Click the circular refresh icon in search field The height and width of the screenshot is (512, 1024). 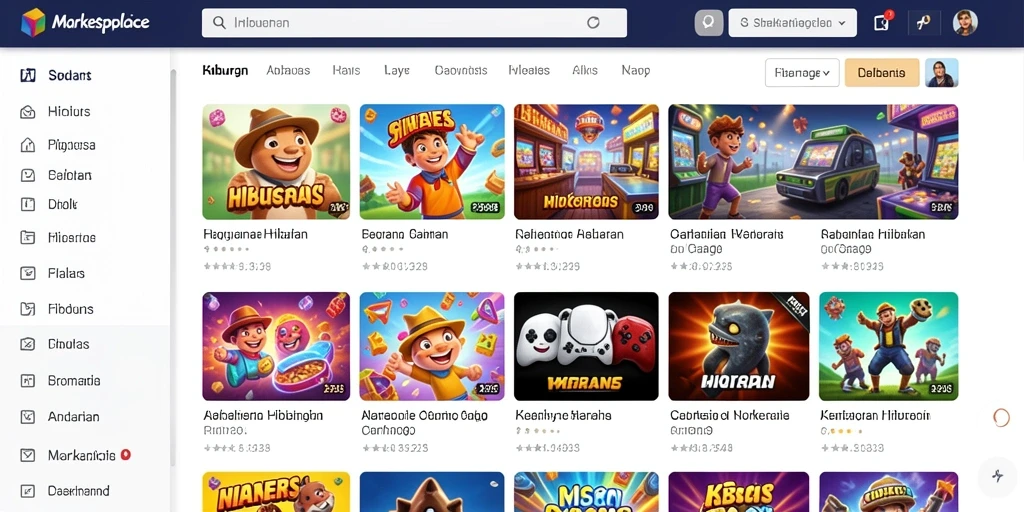tap(593, 23)
